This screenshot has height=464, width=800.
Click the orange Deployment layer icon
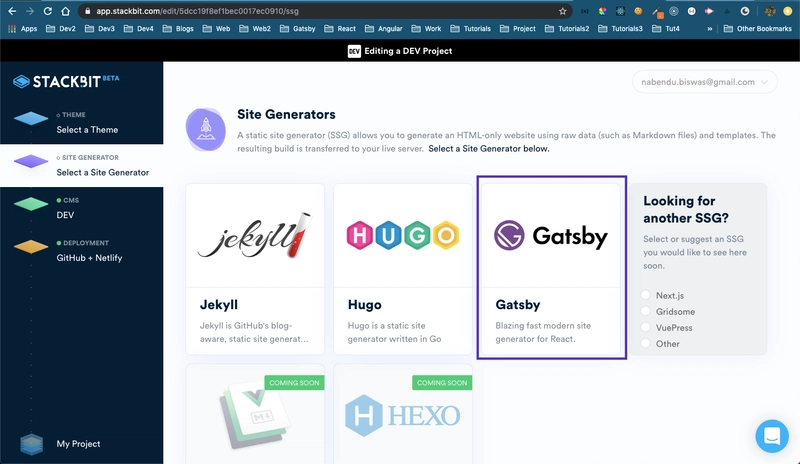tap(31, 247)
